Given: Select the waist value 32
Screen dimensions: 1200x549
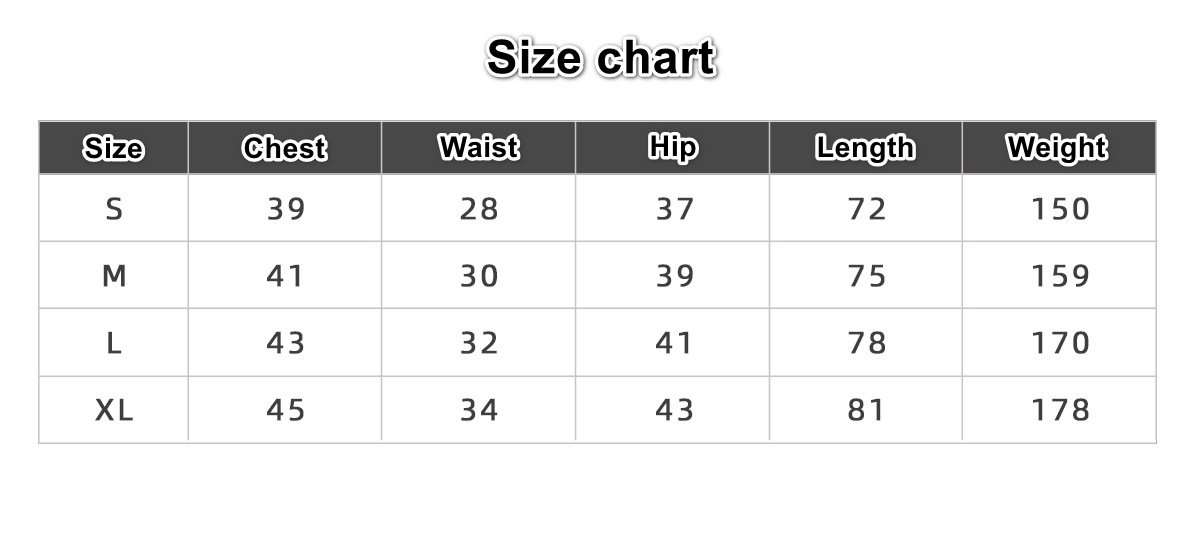Looking at the screenshot, I should point(479,343).
